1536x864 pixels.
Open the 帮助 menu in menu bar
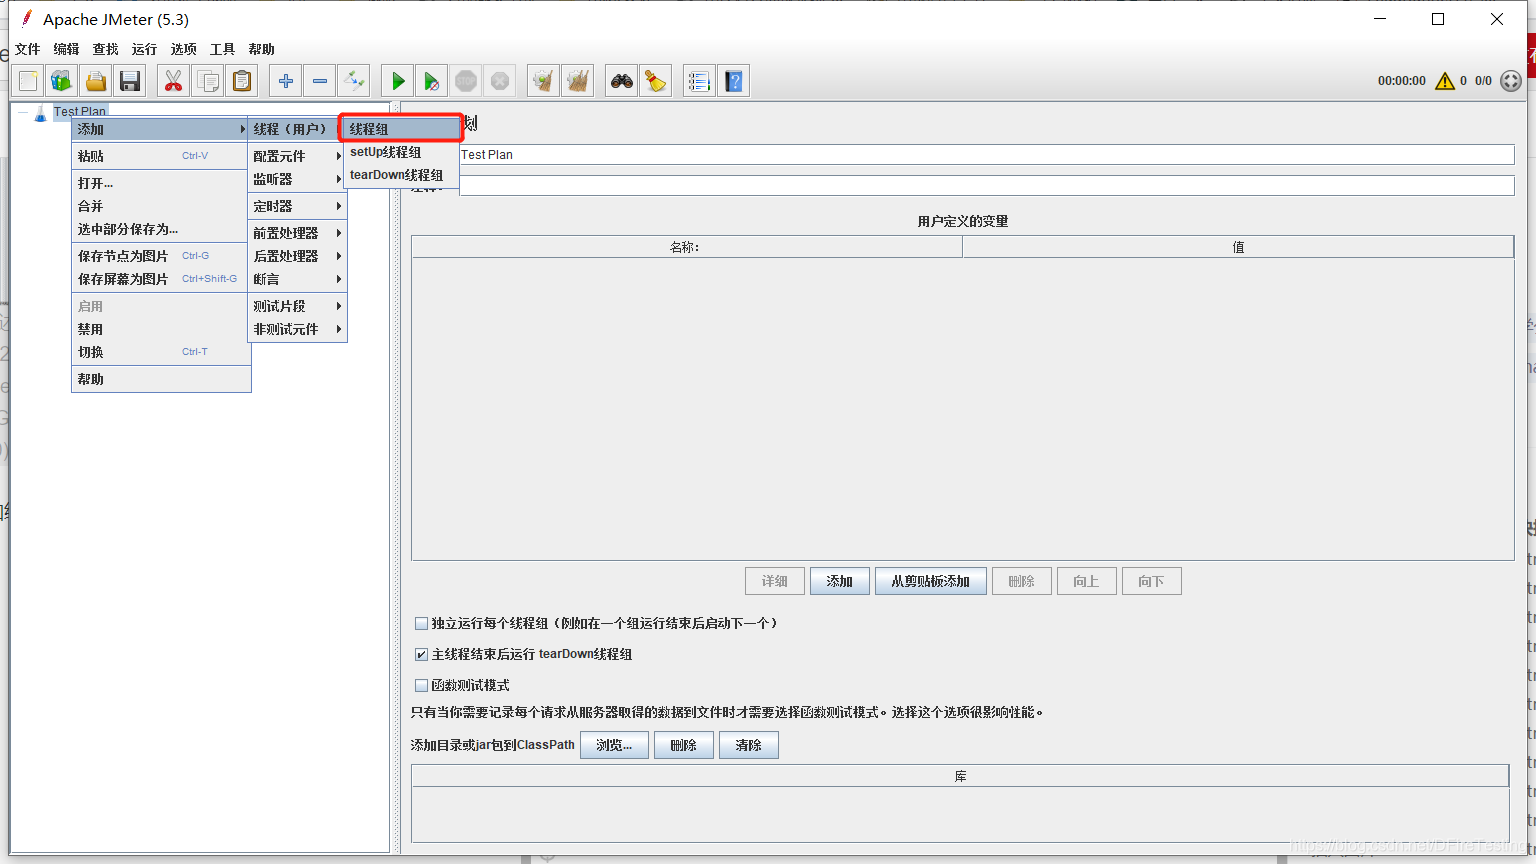tap(261, 49)
